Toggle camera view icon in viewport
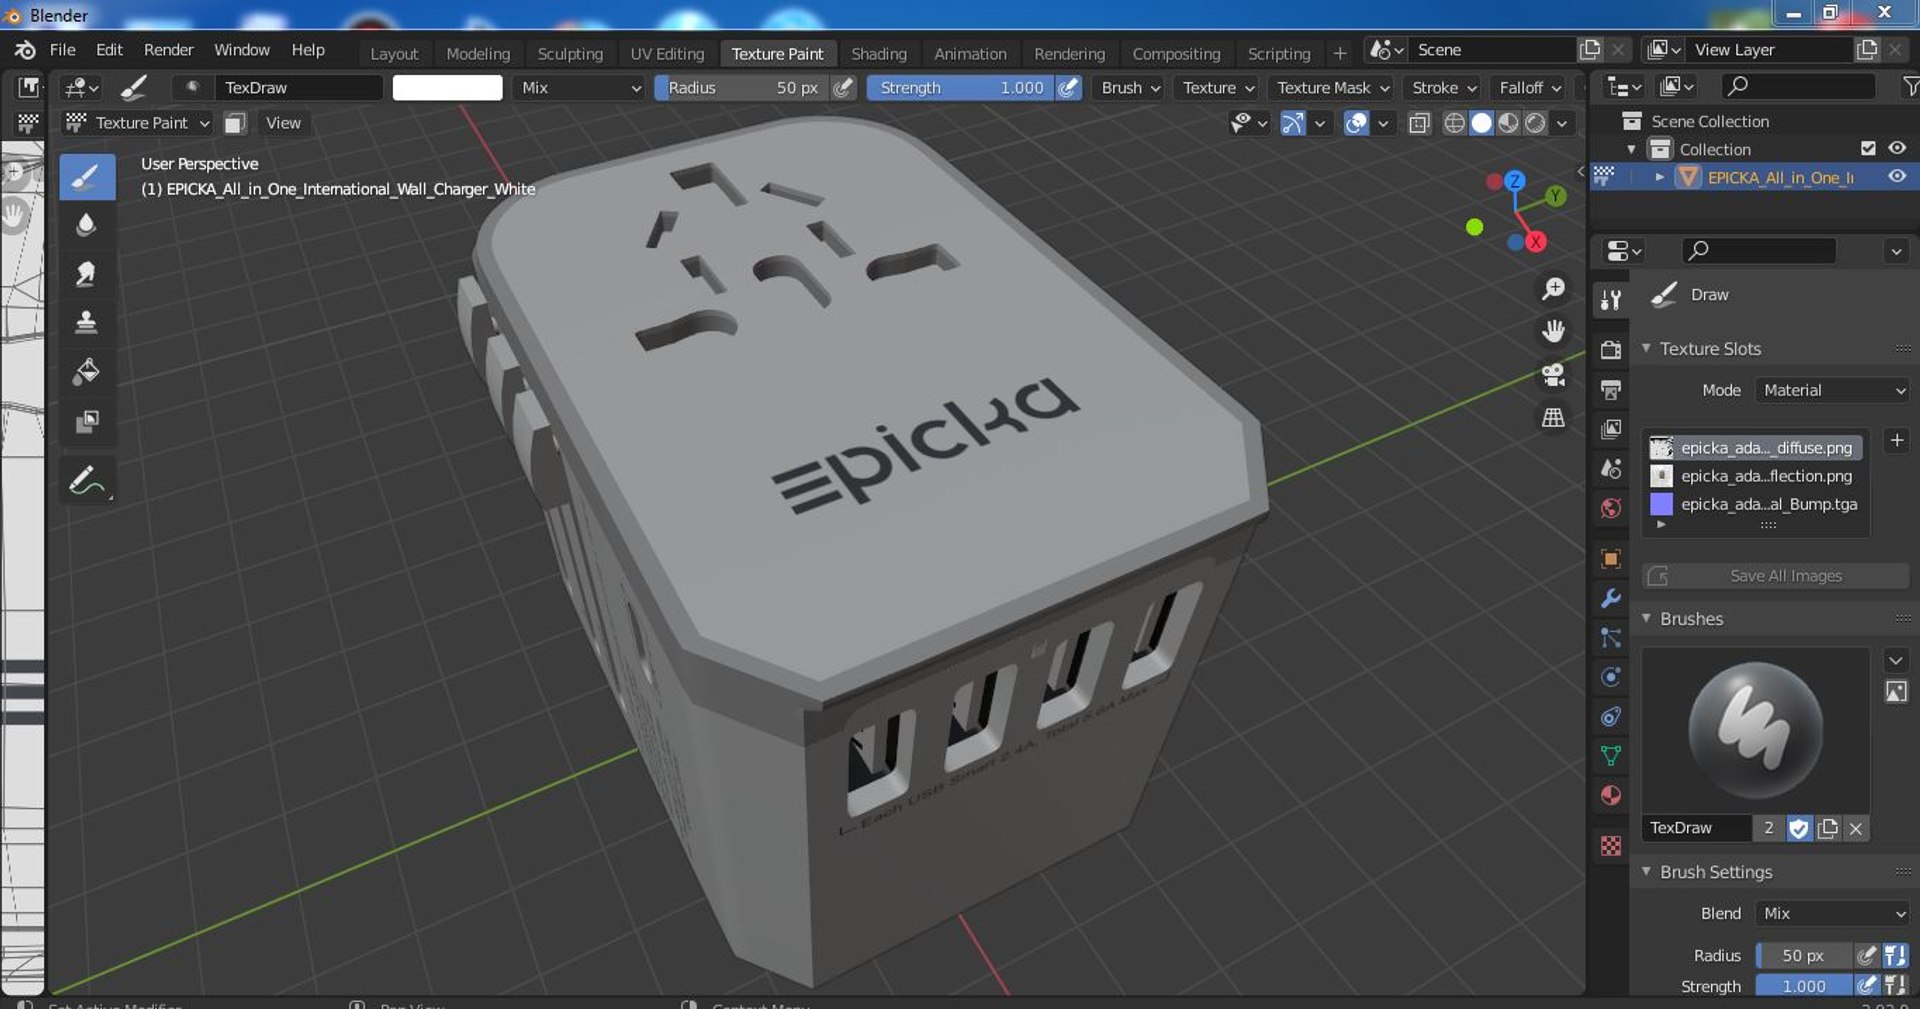 click(x=1553, y=374)
